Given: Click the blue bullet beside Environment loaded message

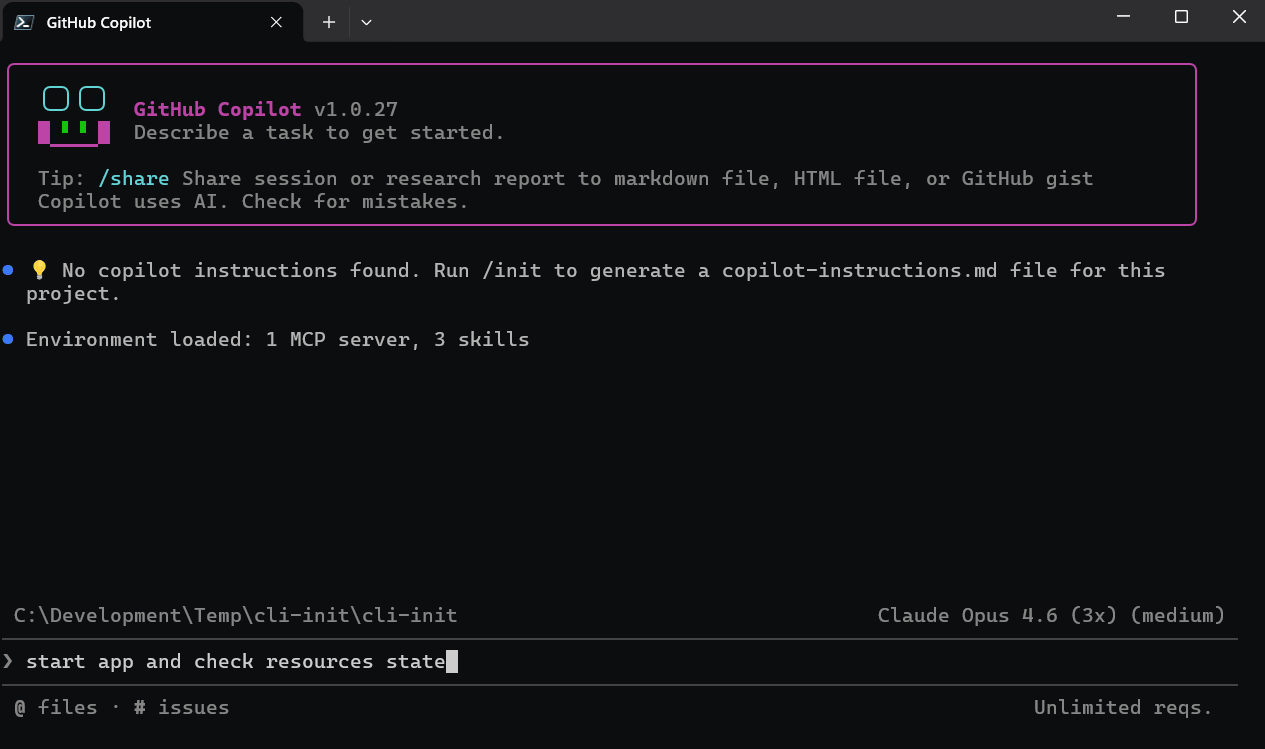Looking at the screenshot, I should 8,338.
